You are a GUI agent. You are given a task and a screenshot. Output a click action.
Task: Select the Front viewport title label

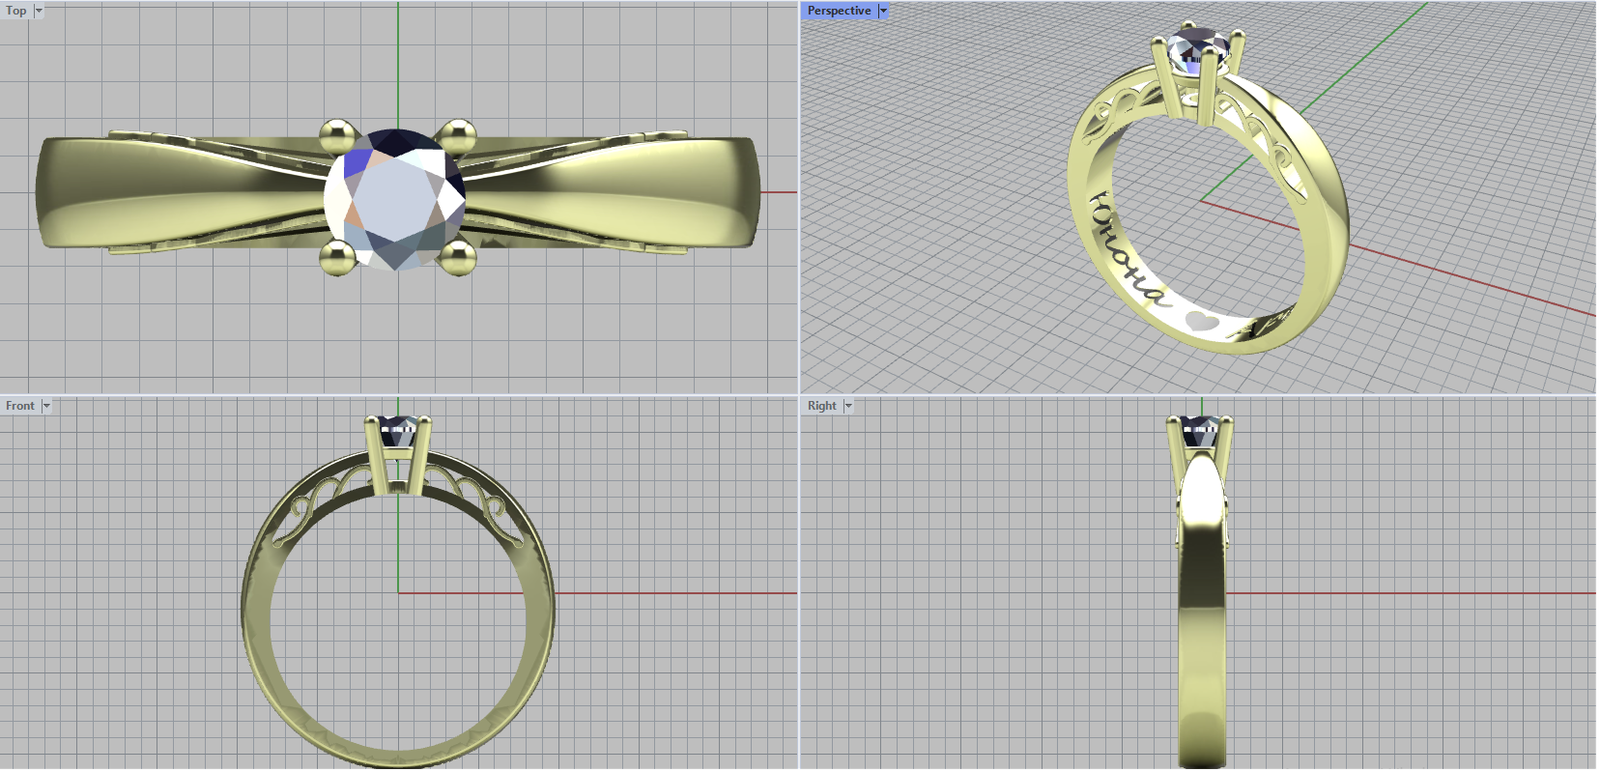(20, 406)
